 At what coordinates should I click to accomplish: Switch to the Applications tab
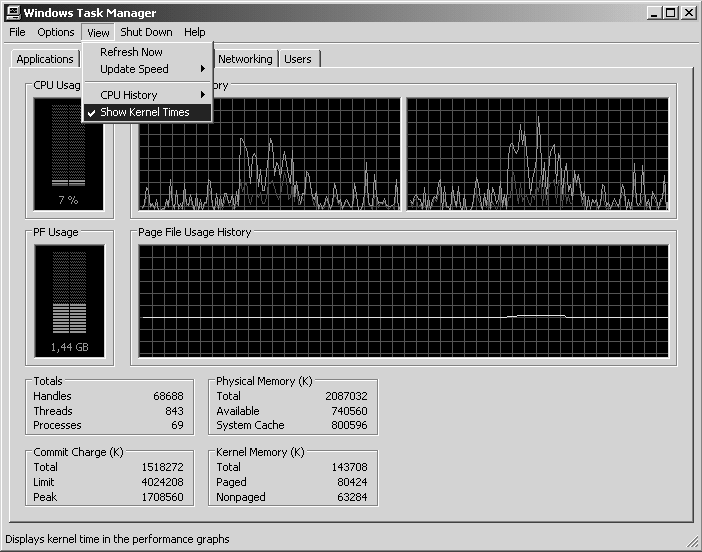pos(45,59)
